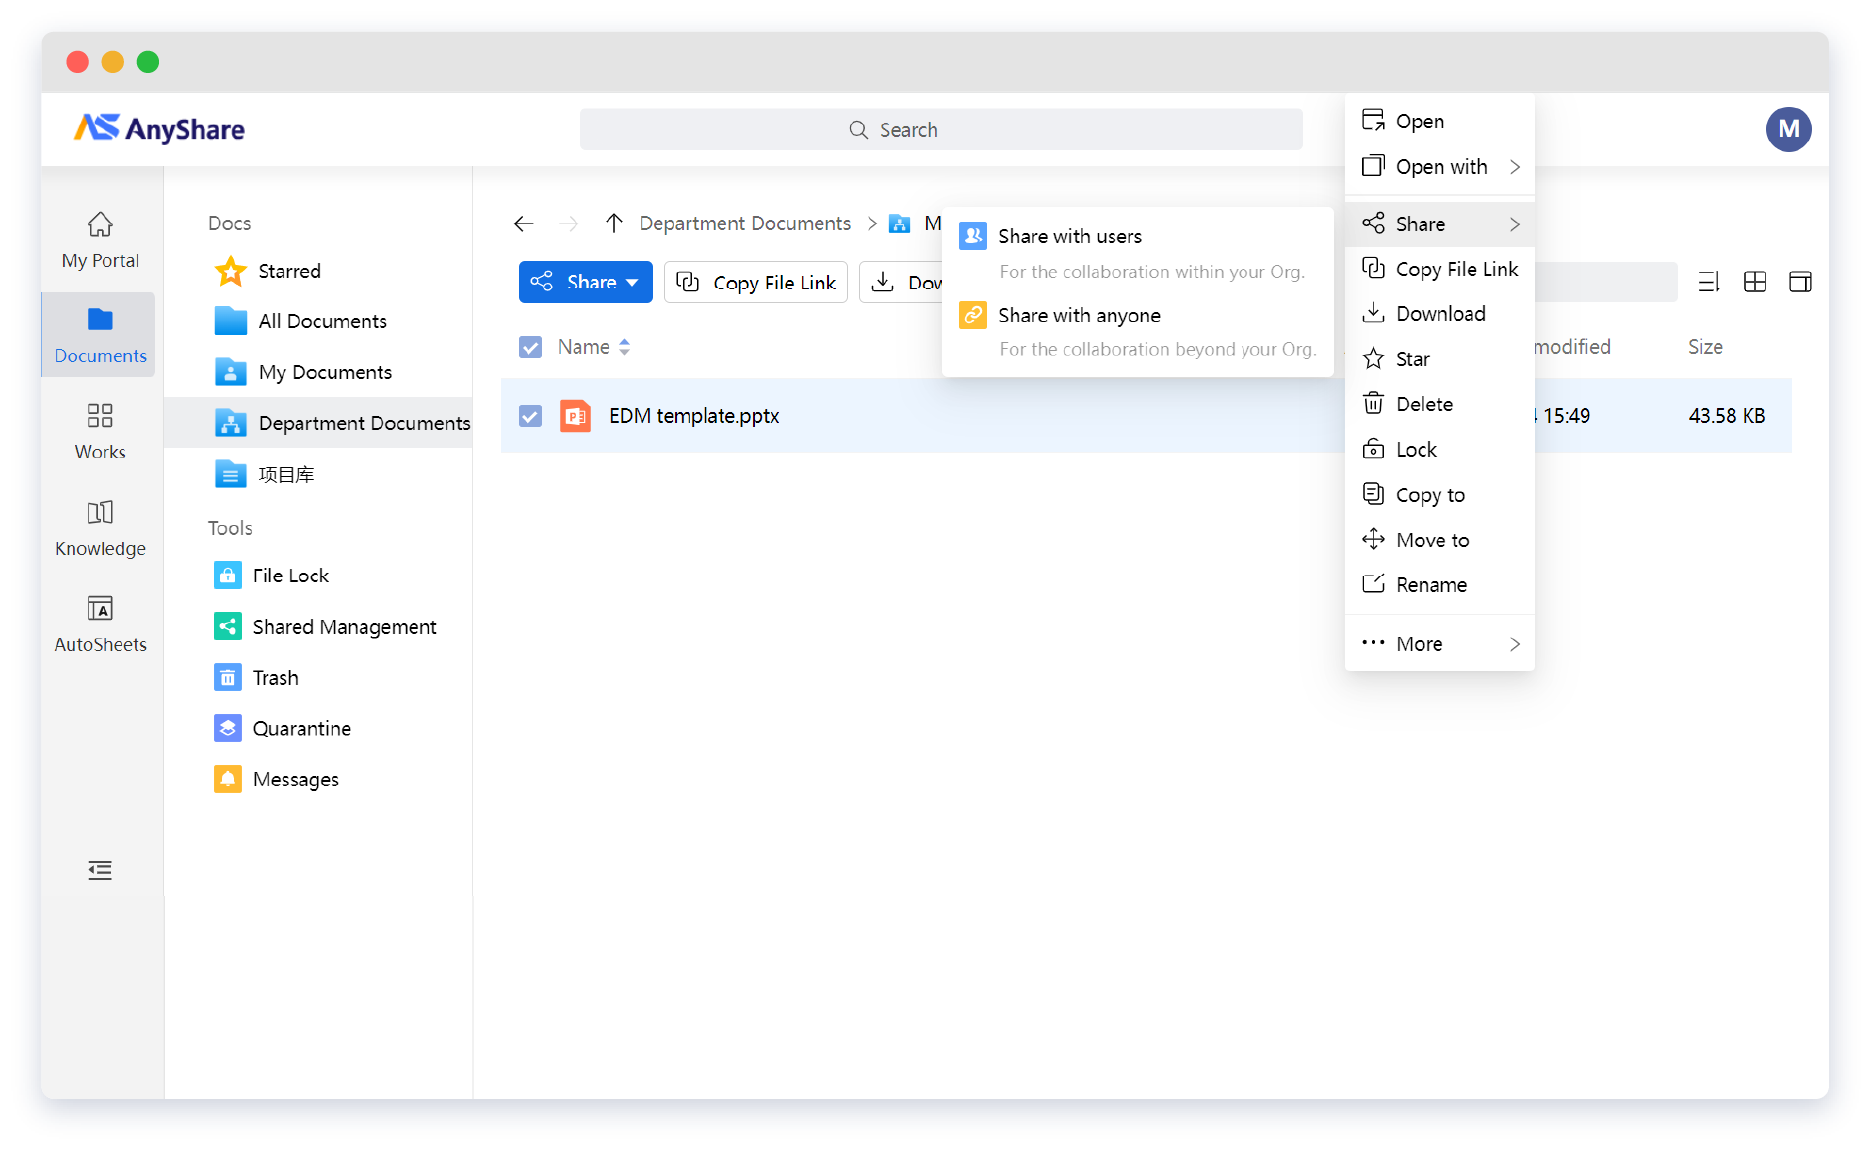Open the Works section in sidebar
The width and height of the screenshot is (1871, 1151).
click(99, 430)
